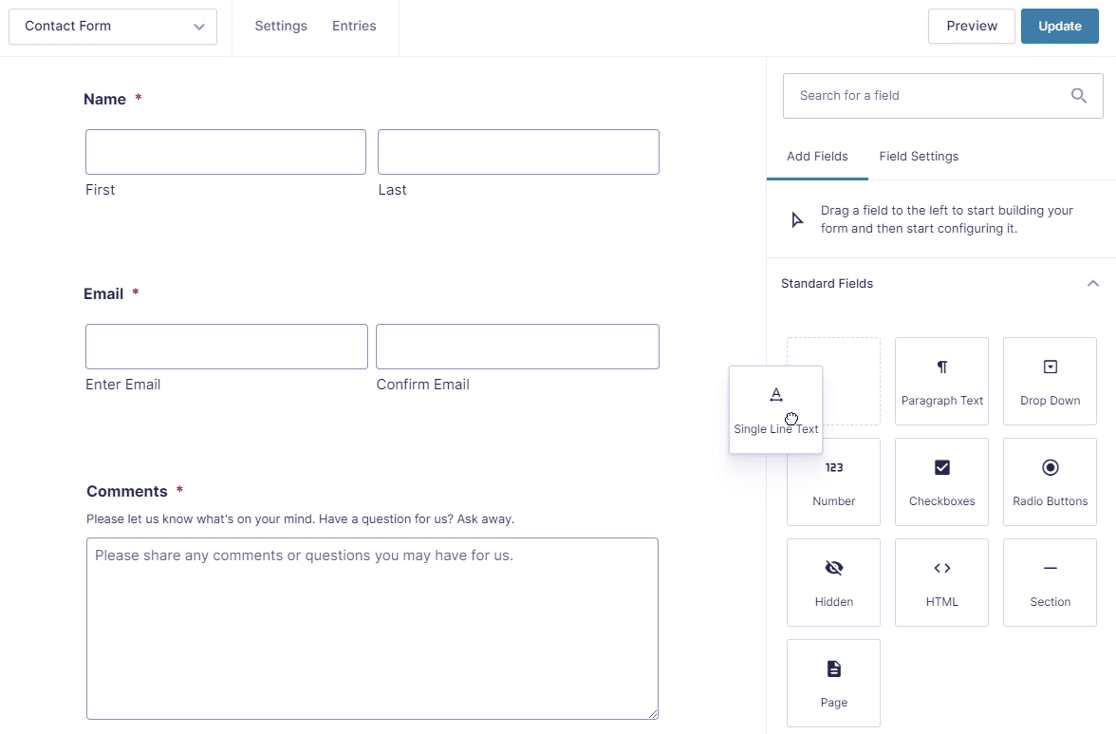Preview the form

971,25
